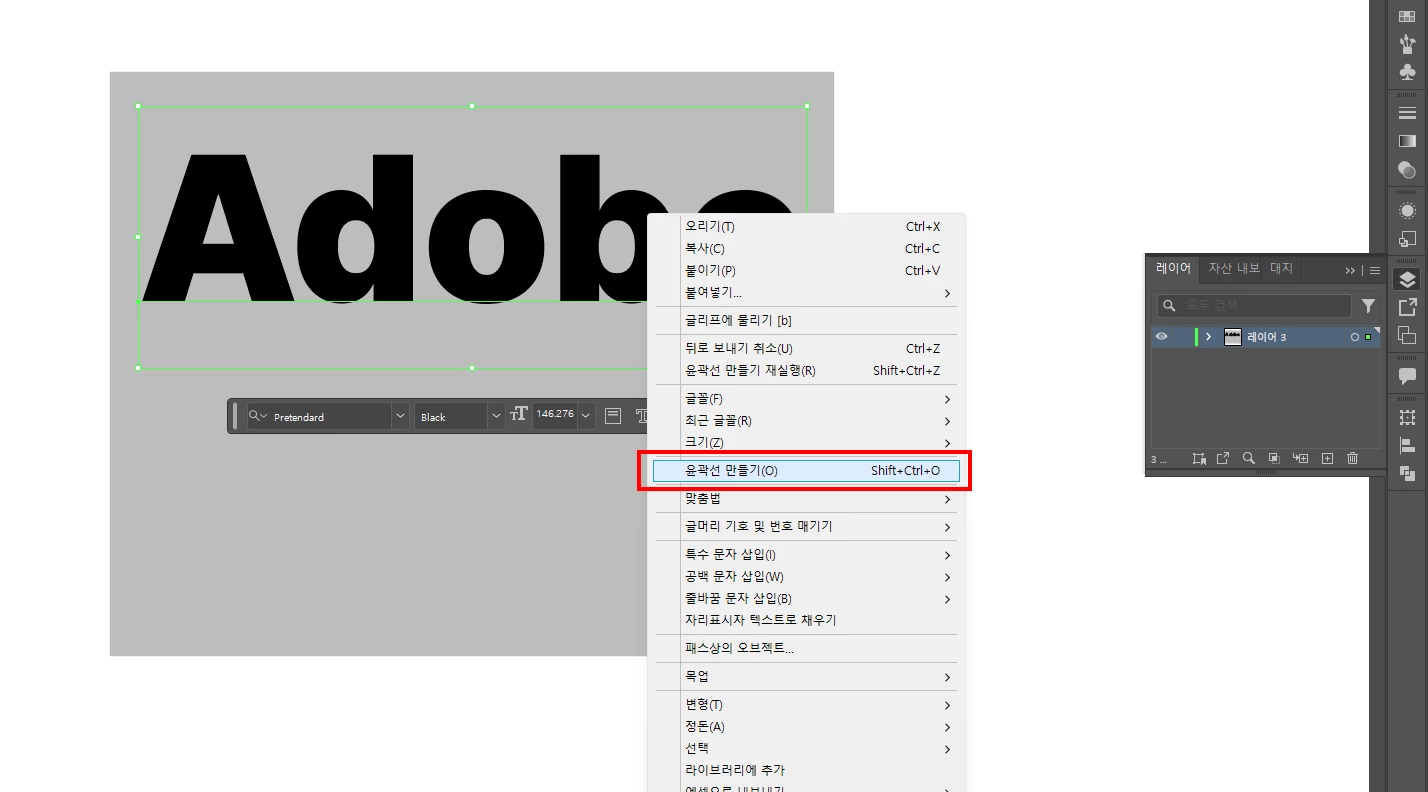Choose 글리프에 물리기 [b] menu item
The width and height of the screenshot is (1428, 792).
tap(806, 321)
